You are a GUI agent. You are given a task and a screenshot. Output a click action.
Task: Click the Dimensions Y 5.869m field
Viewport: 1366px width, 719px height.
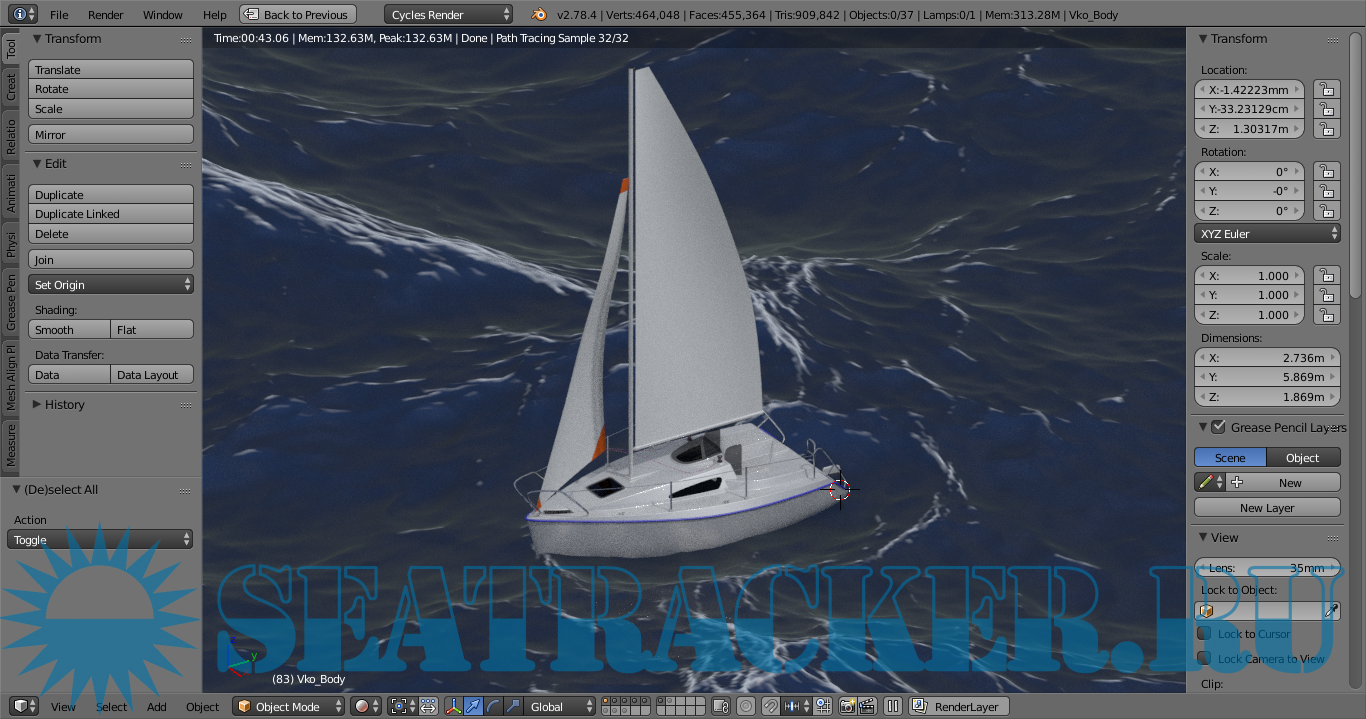click(x=1267, y=377)
